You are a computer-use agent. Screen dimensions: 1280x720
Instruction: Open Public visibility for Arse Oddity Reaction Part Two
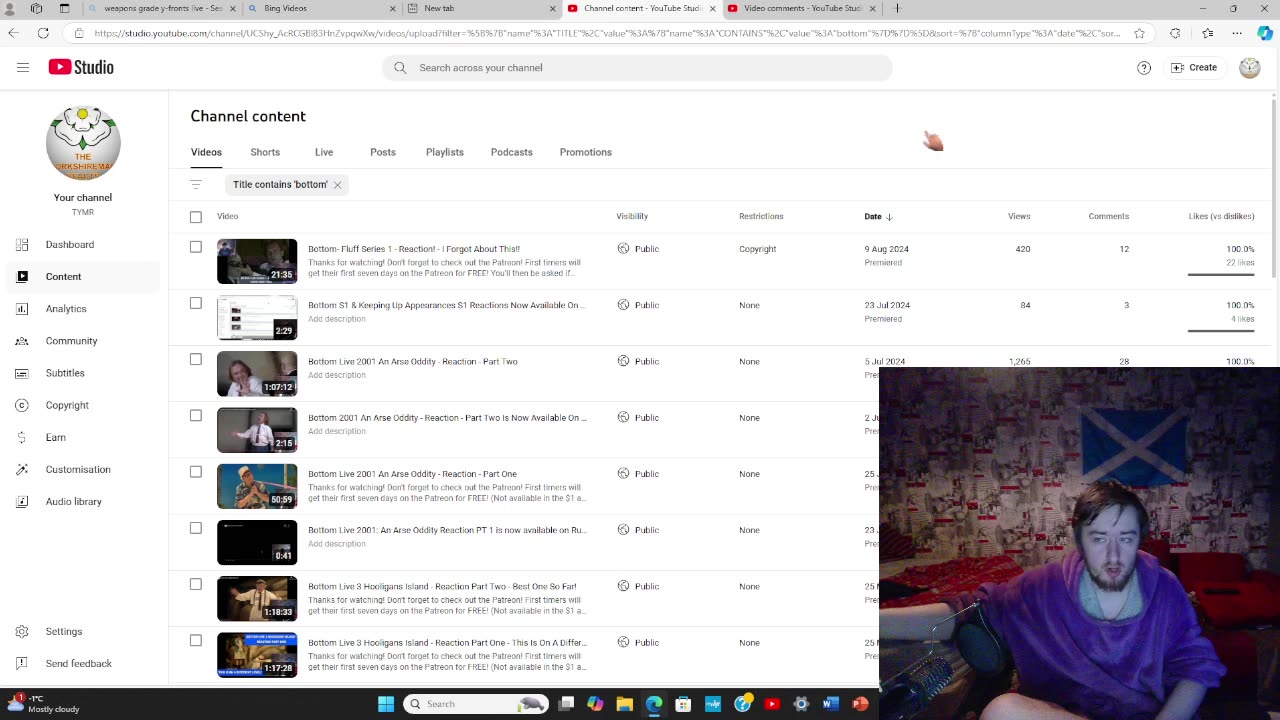[638, 361]
